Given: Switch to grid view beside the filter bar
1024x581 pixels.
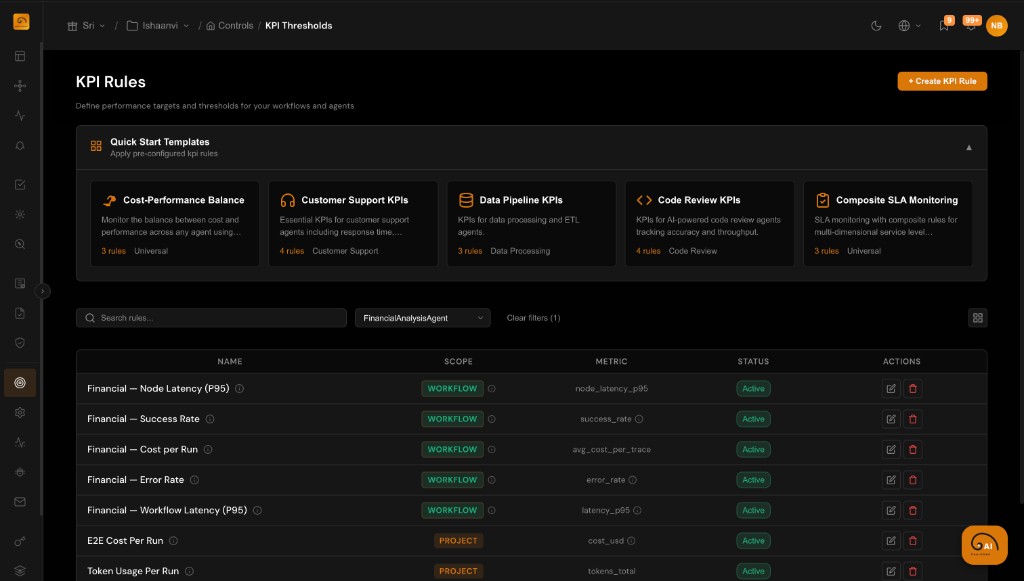Looking at the screenshot, I should click(x=978, y=317).
